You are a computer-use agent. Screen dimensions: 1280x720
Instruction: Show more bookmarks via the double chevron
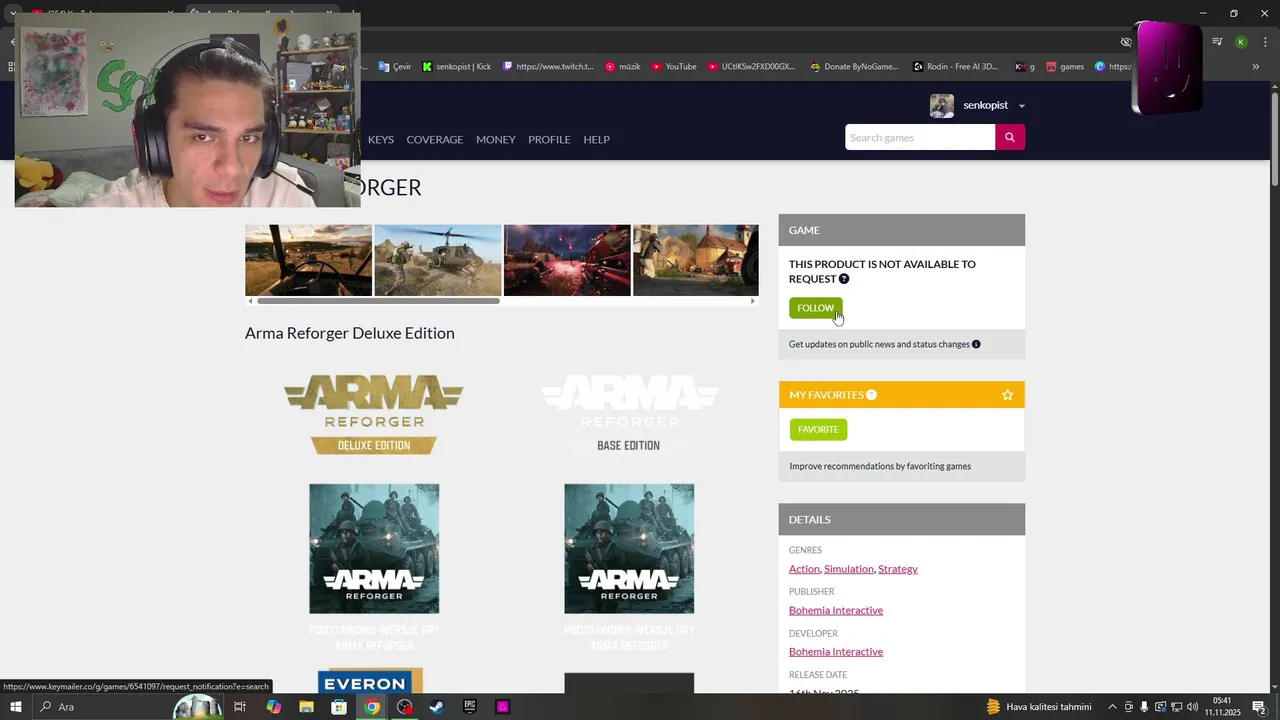point(1255,67)
